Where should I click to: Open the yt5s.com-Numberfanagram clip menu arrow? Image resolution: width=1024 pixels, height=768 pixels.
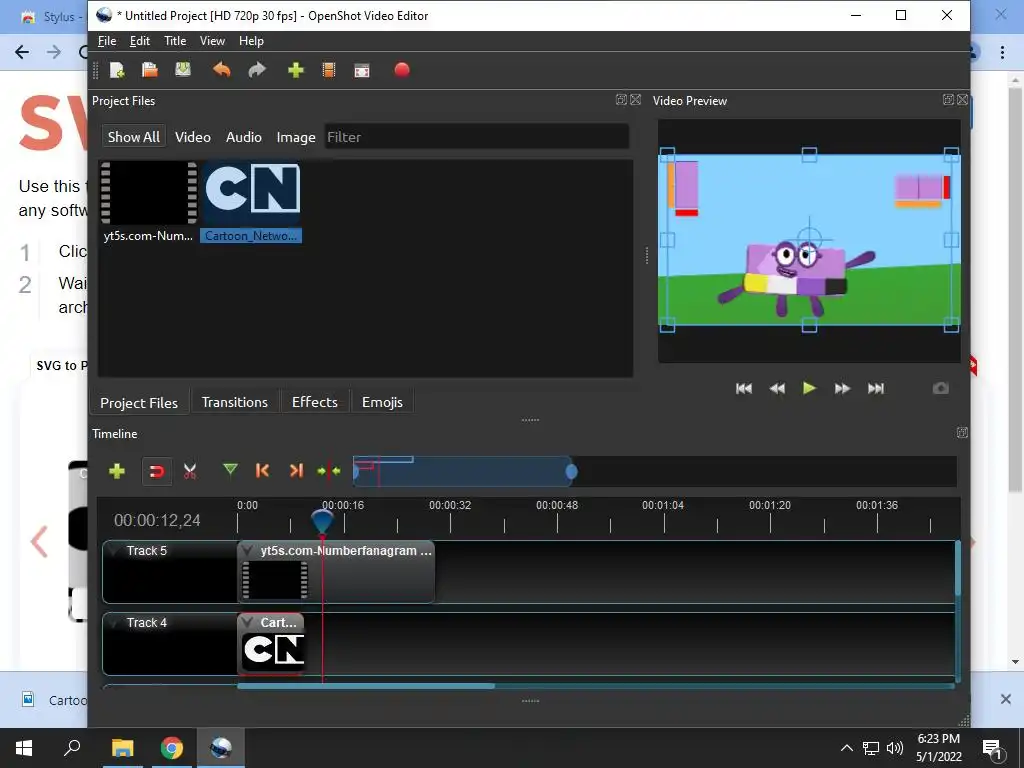coord(248,551)
